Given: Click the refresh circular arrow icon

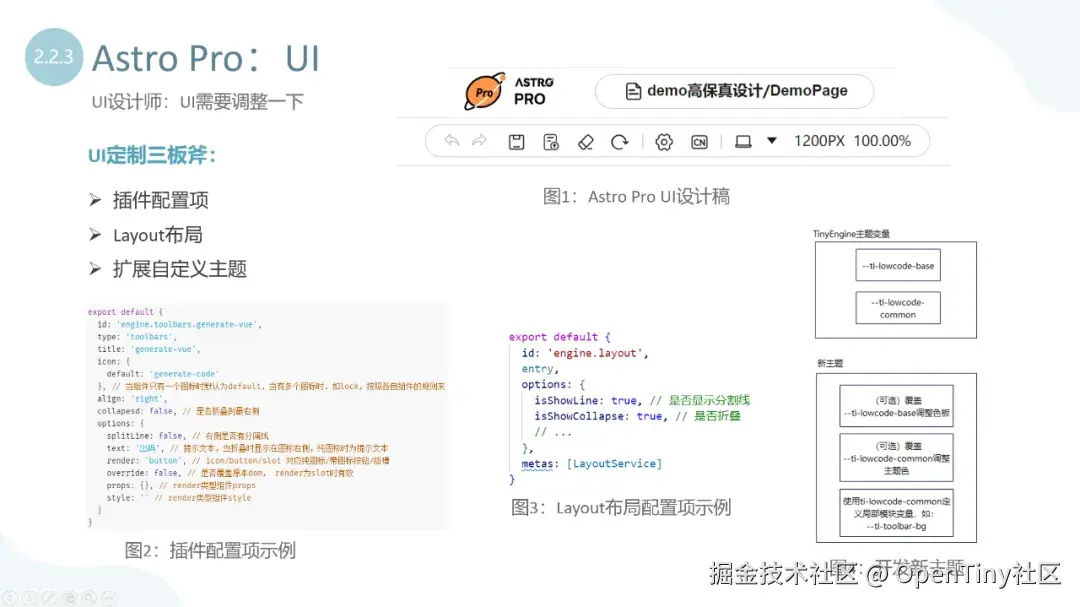Looking at the screenshot, I should [x=620, y=142].
